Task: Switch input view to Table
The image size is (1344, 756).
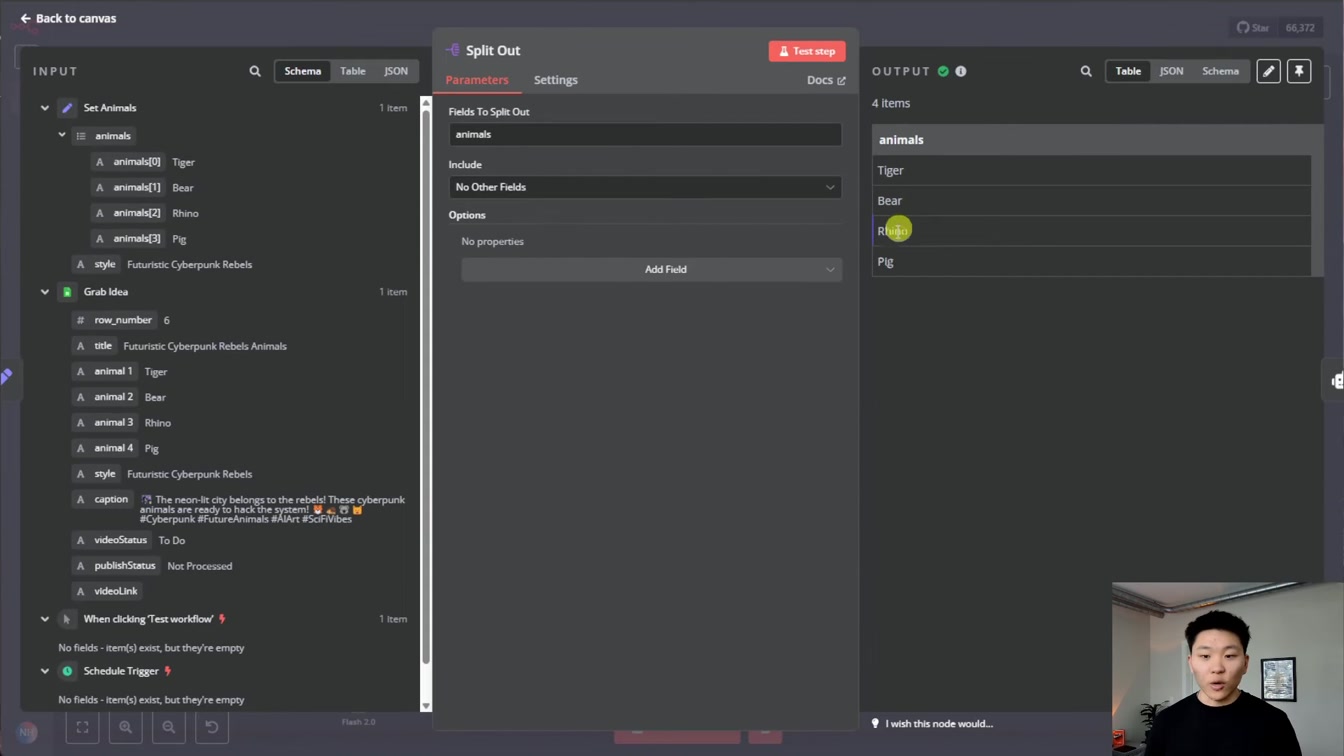Action: coord(353,71)
